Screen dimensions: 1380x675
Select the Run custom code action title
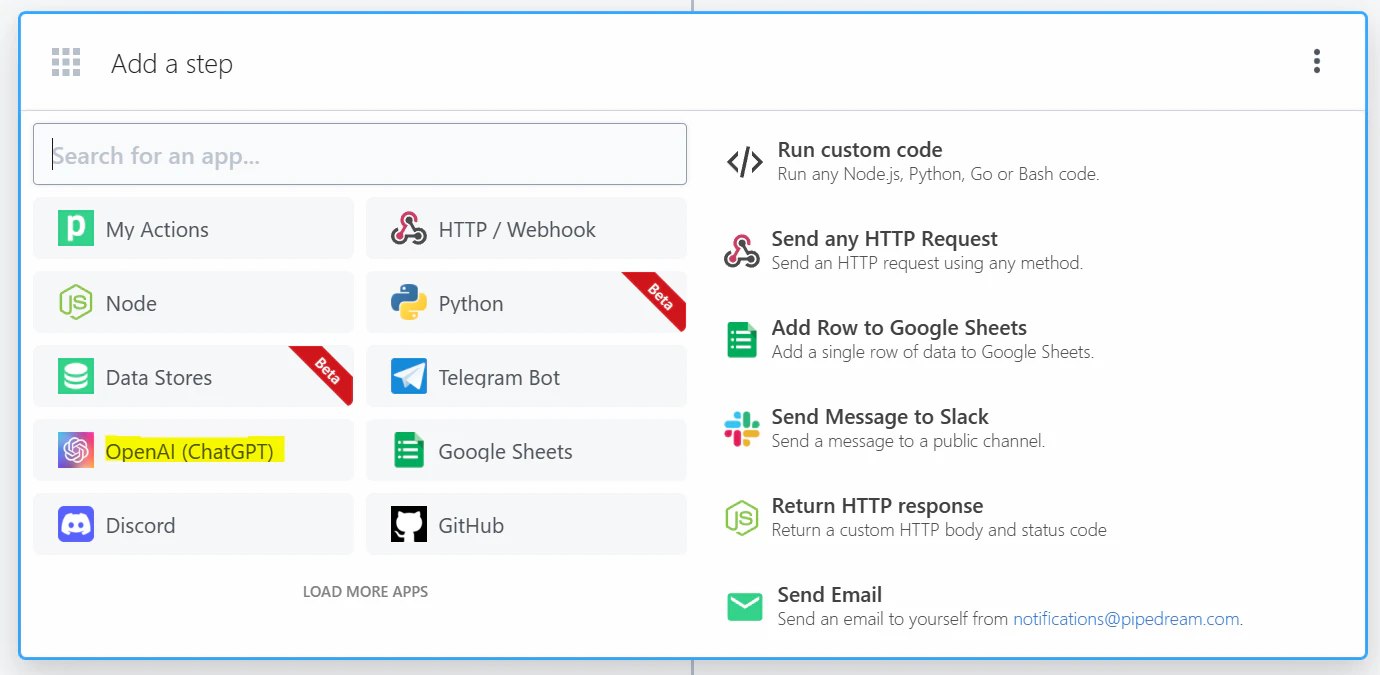[x=860, y=150]
